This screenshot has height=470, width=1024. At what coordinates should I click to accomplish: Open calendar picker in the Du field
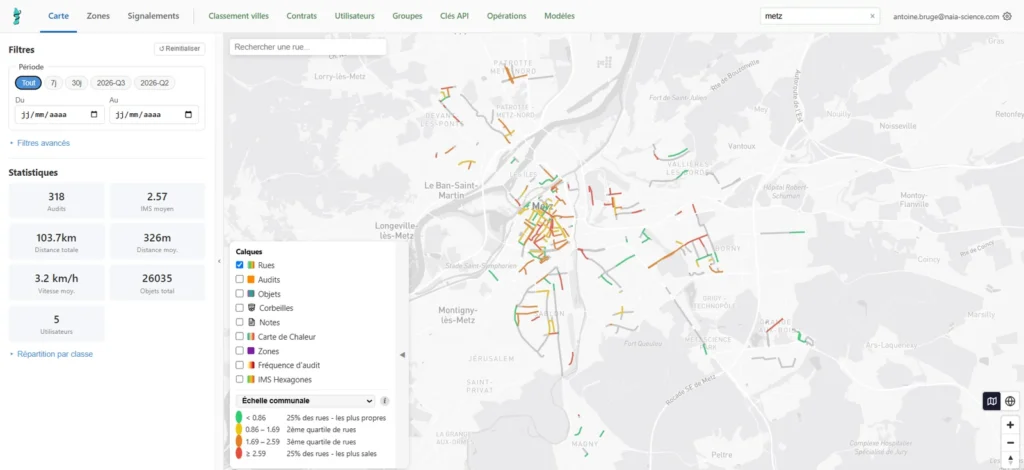(x=94, y=115)
